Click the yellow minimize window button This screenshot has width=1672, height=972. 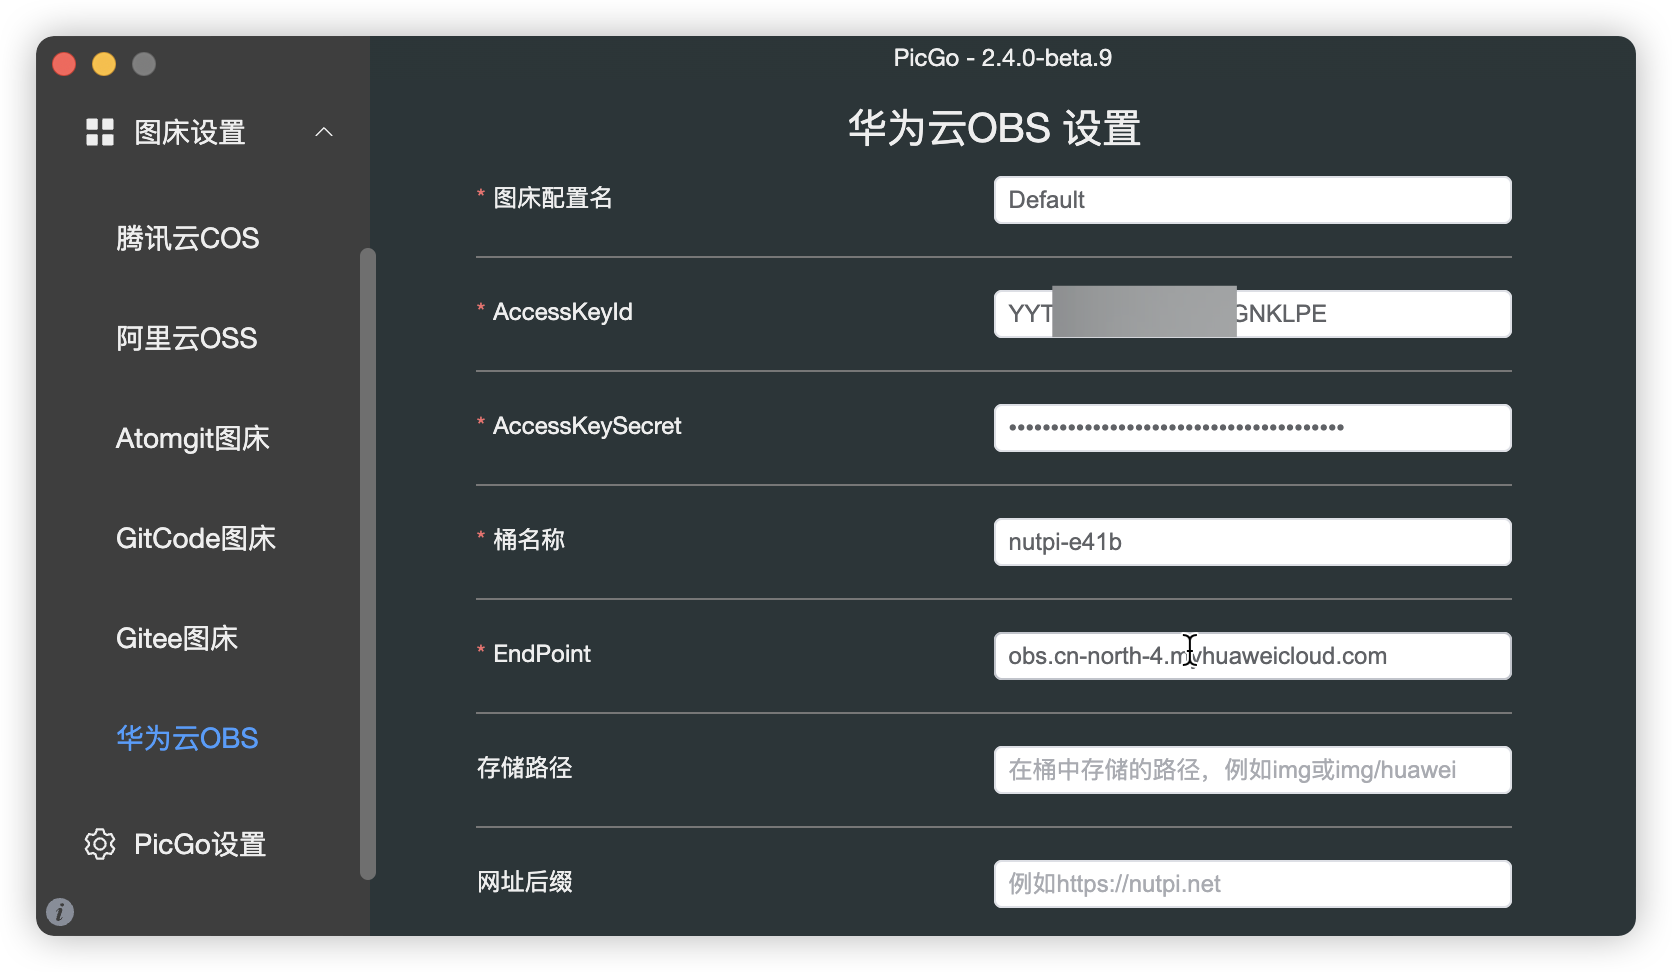pos(104,64)
